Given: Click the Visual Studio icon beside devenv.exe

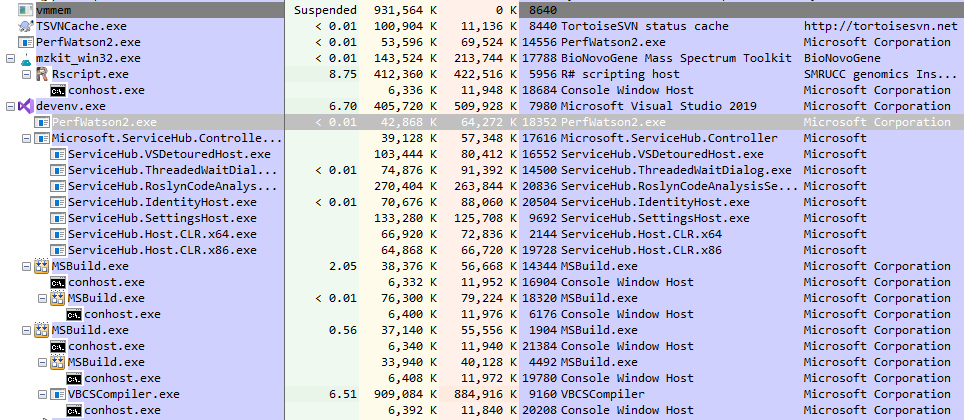Looking at the screenshot, I should tap(26, 106).
